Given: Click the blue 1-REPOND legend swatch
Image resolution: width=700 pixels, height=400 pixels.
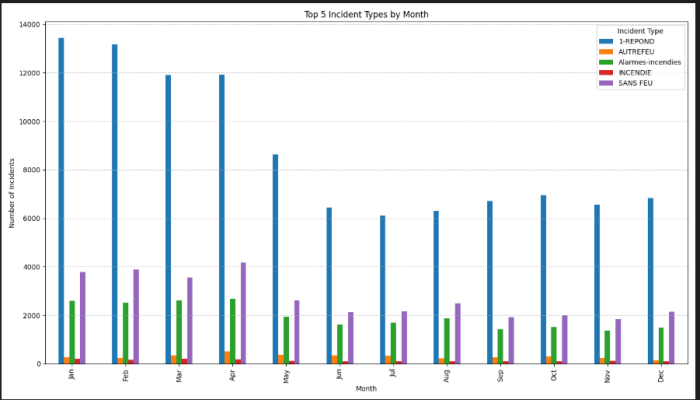Looking at the screenshot, I should [605, 42].
